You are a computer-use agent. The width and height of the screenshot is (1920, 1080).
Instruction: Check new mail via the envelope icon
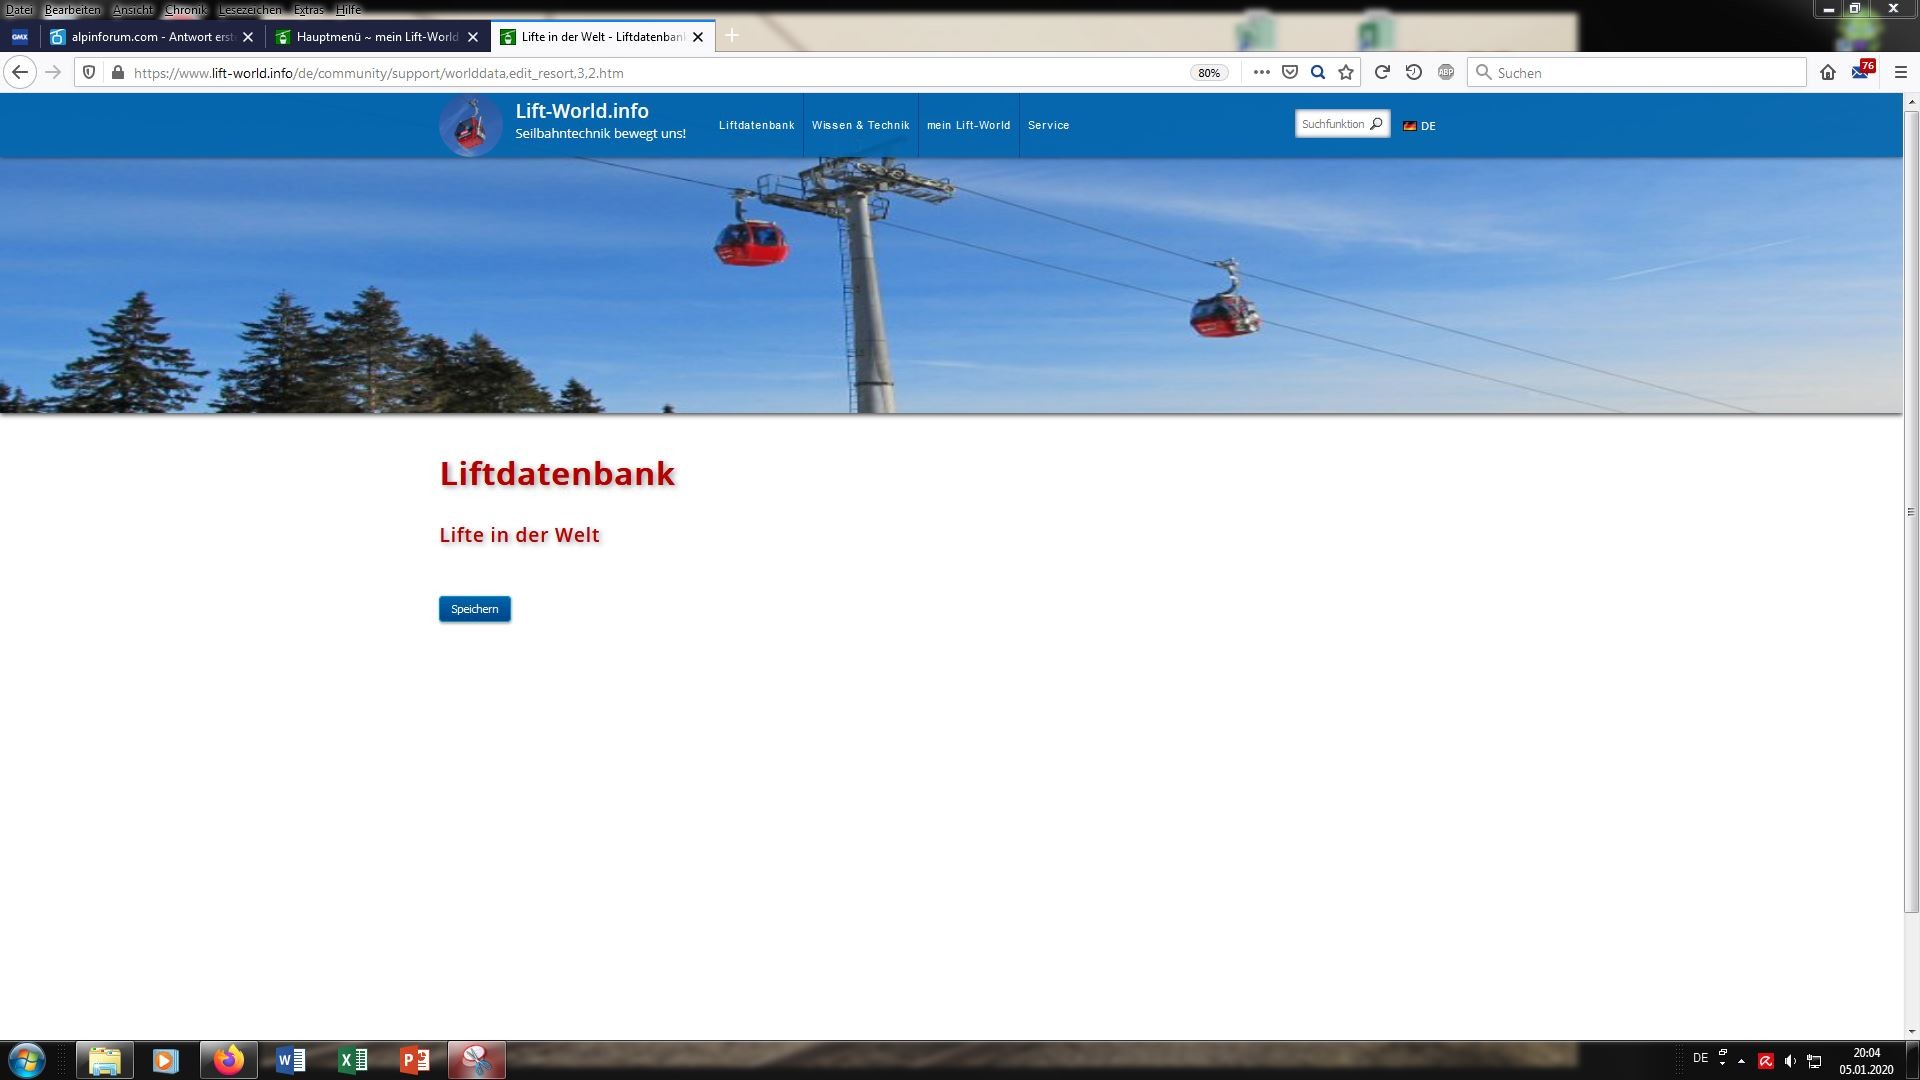point(1858,72)
